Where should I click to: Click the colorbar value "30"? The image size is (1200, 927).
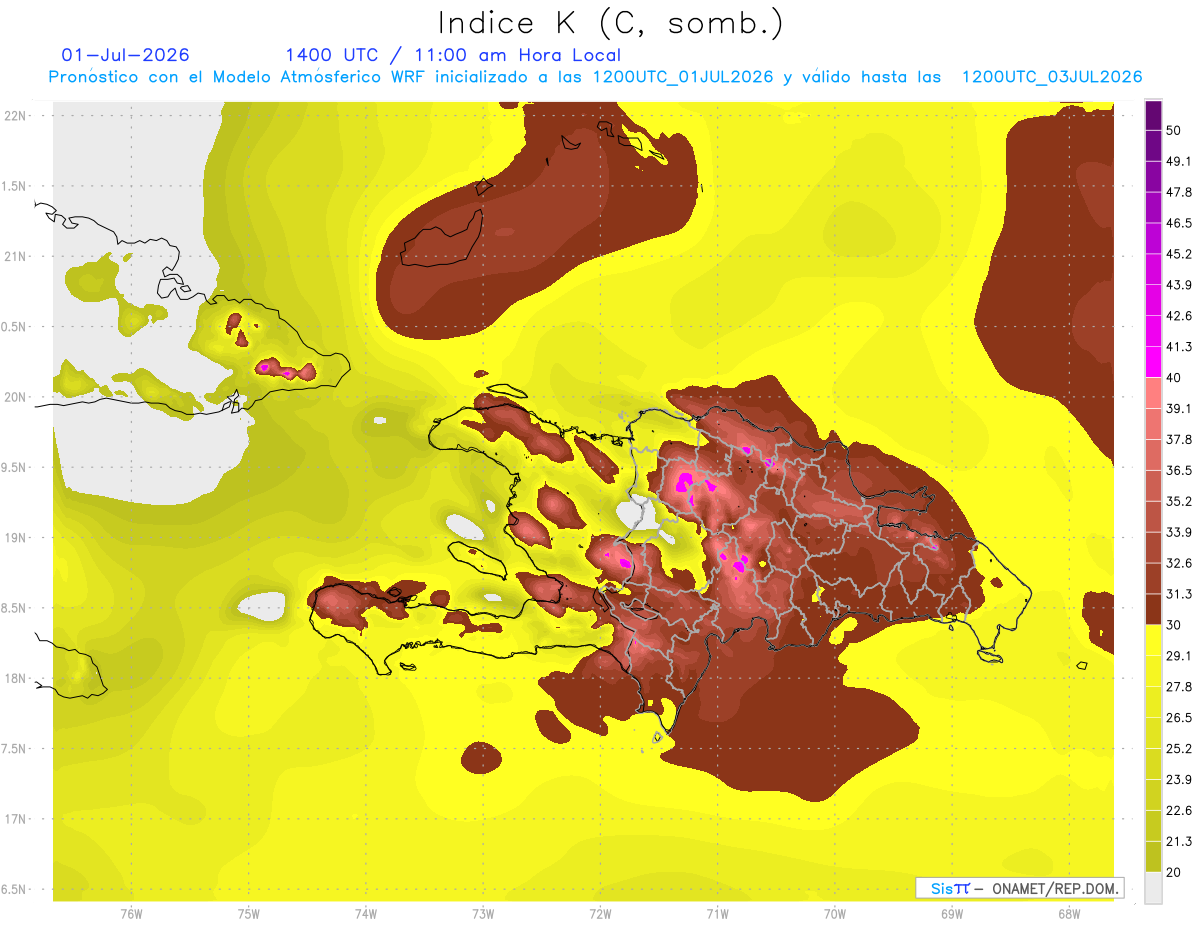pos(1175,625)
